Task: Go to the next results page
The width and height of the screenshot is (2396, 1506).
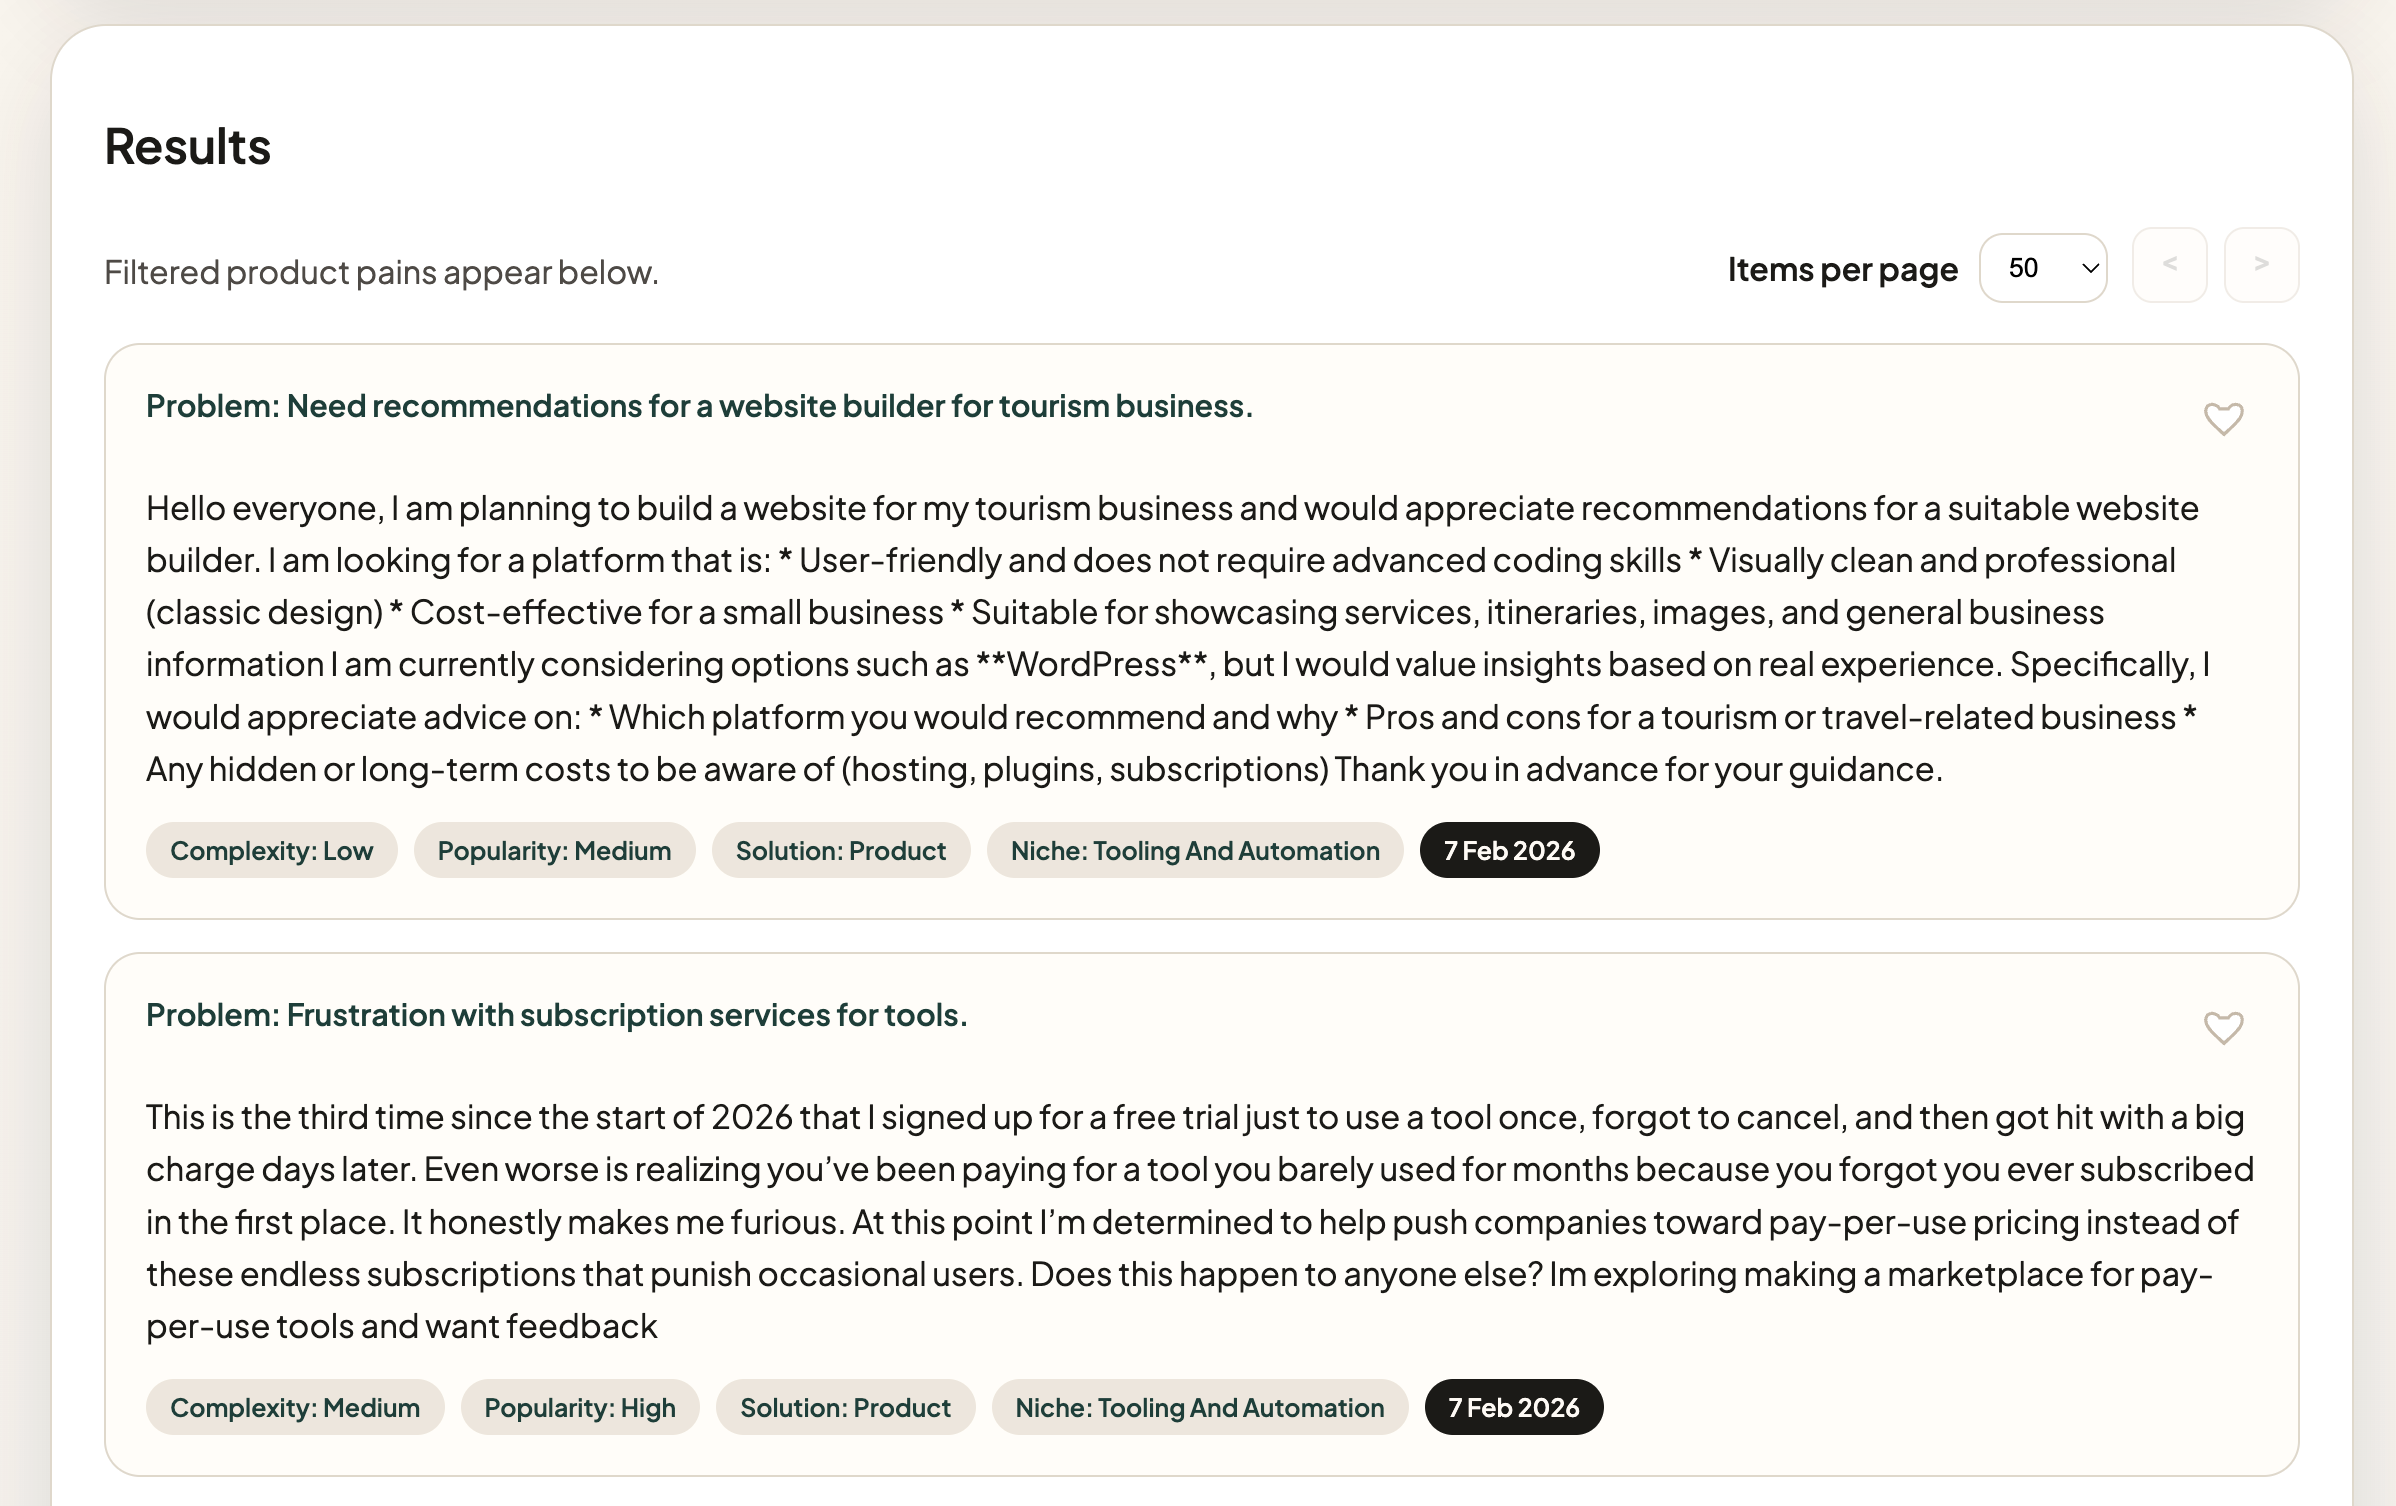Action: click(x=2261, y=265)
